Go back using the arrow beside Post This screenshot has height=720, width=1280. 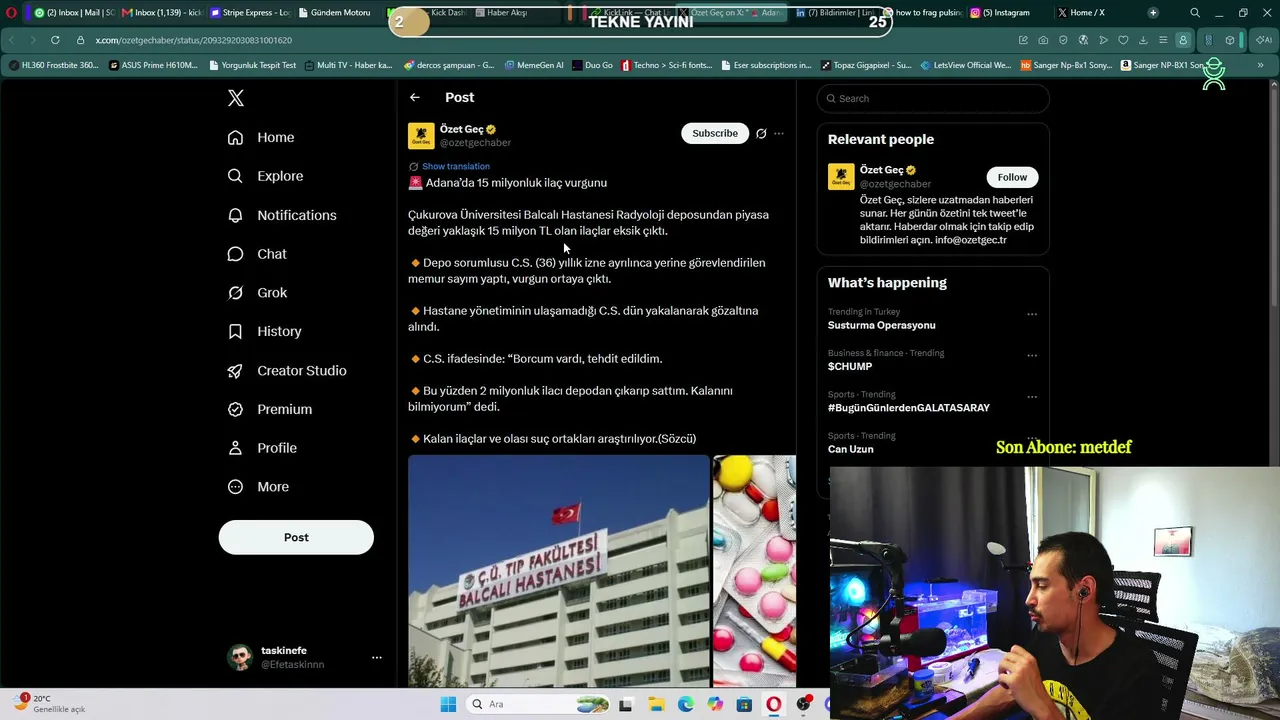(415, 97)
